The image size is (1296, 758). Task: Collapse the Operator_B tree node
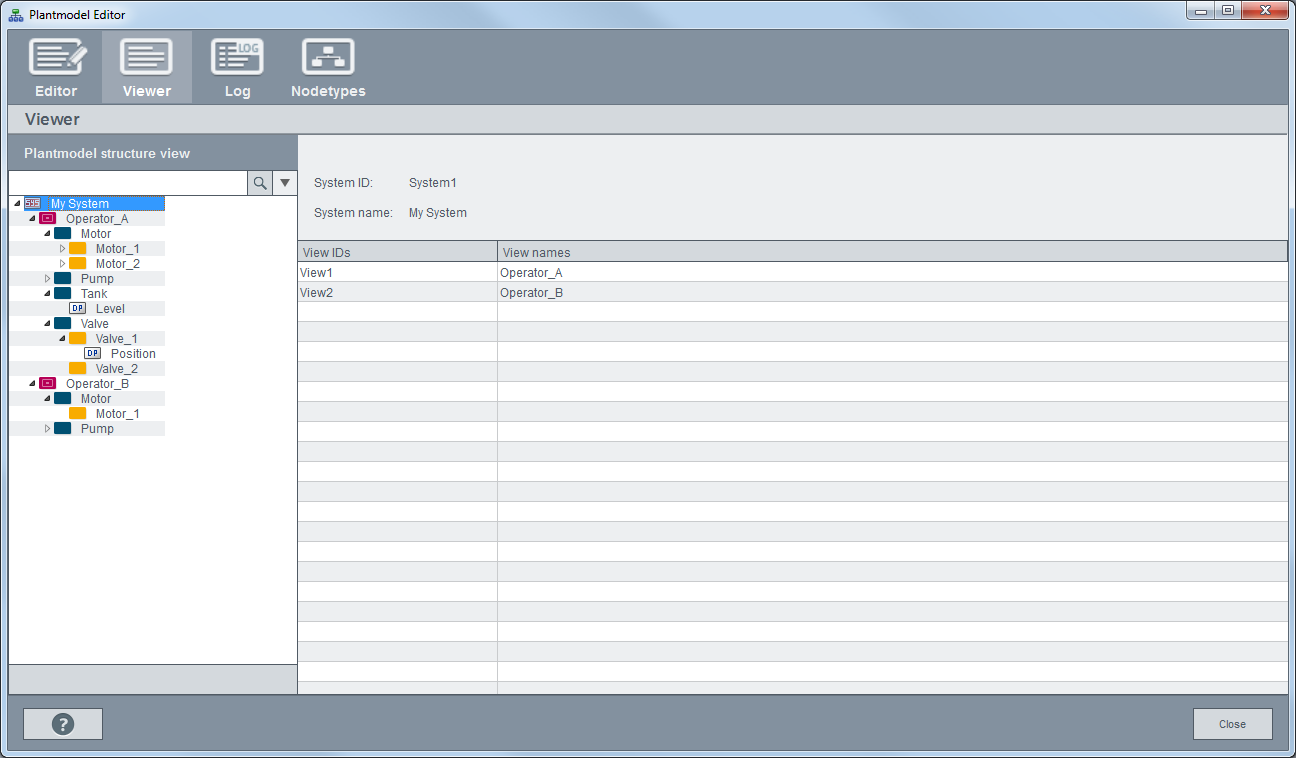tap(32, 384)
